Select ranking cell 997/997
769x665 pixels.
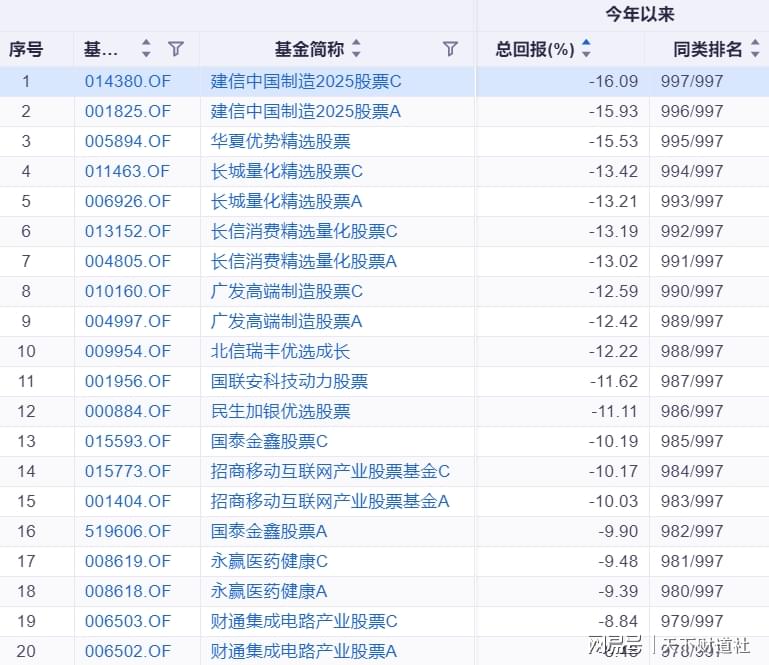692,81
